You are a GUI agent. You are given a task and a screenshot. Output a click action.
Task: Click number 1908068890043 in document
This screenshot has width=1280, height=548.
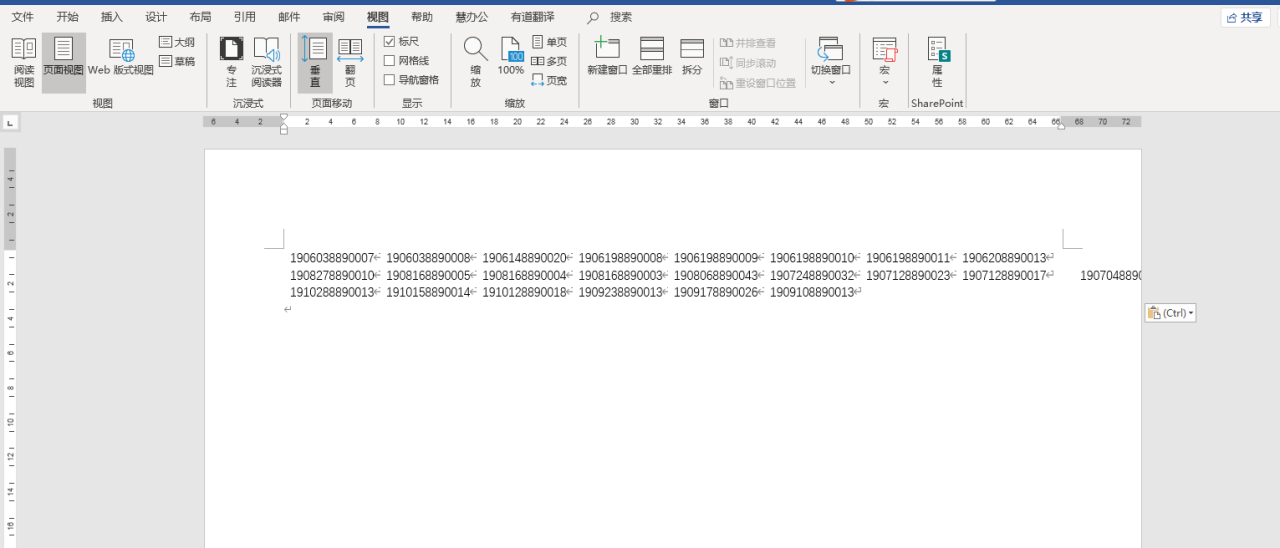(x=716, y=275)
